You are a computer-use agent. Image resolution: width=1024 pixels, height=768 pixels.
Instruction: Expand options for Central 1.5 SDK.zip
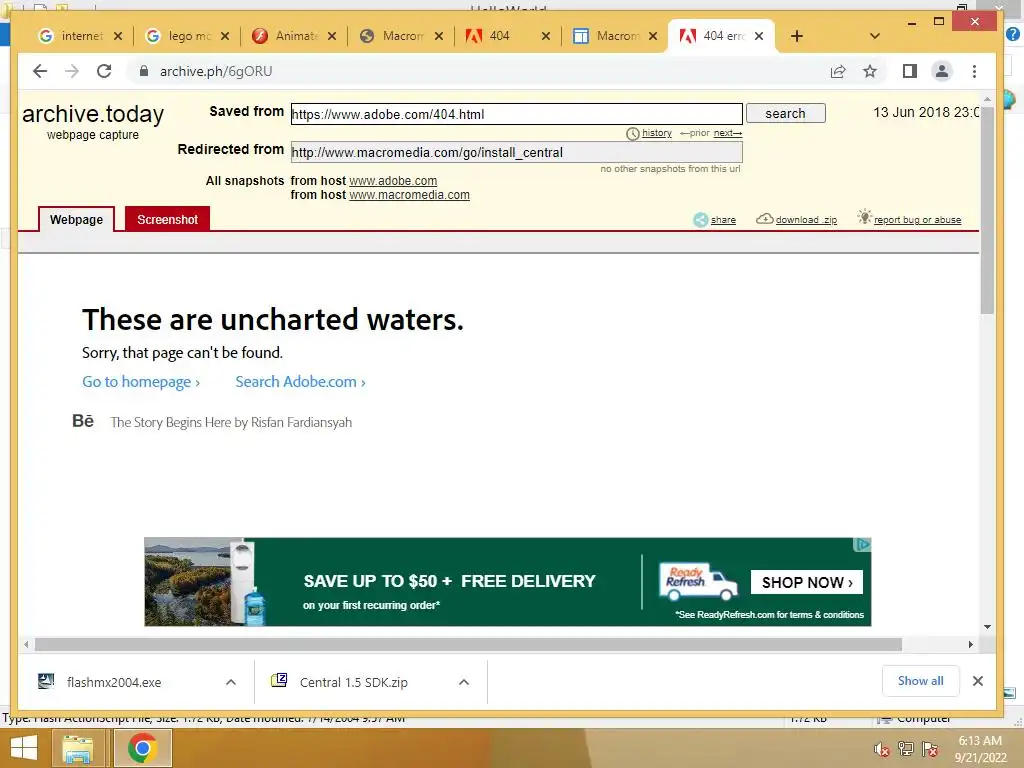[x=464, y=682]
